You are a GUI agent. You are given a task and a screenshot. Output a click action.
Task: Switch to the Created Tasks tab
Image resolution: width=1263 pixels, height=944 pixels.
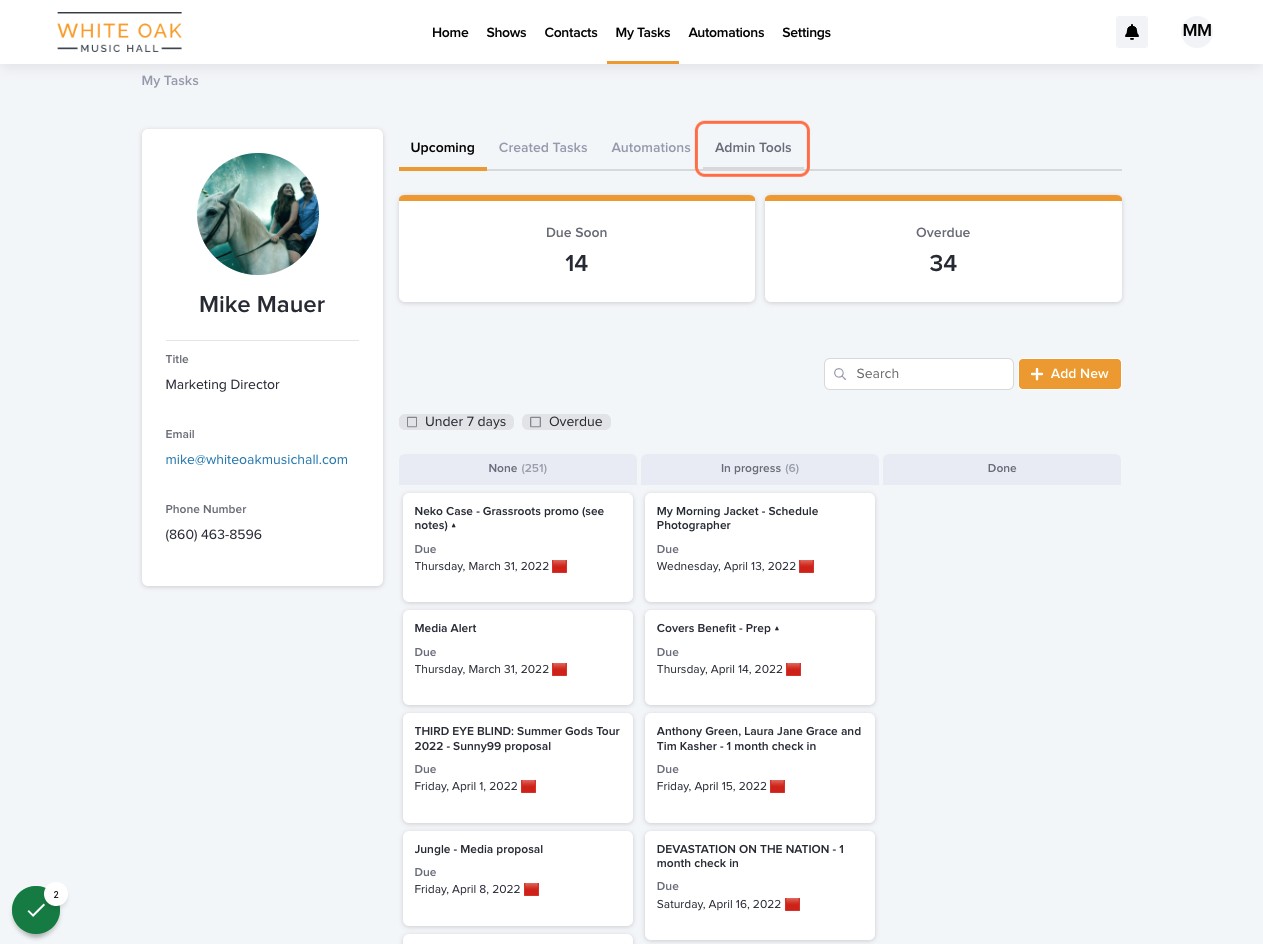point(543,148)
